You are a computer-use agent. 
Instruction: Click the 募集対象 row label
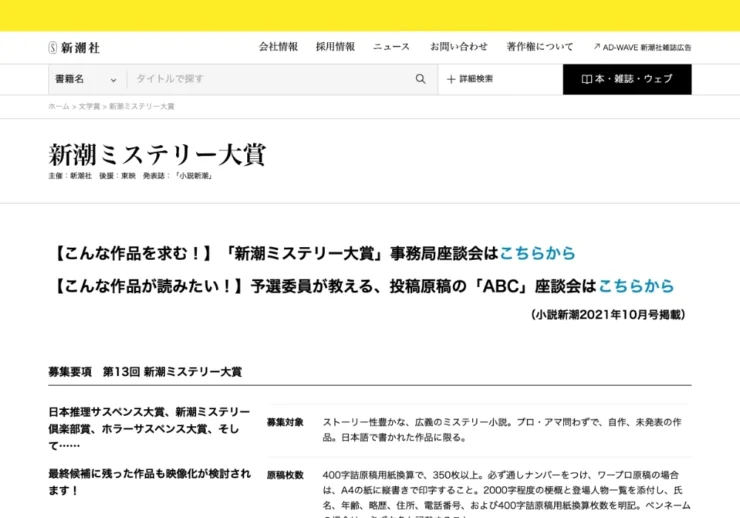pos(285,422)
